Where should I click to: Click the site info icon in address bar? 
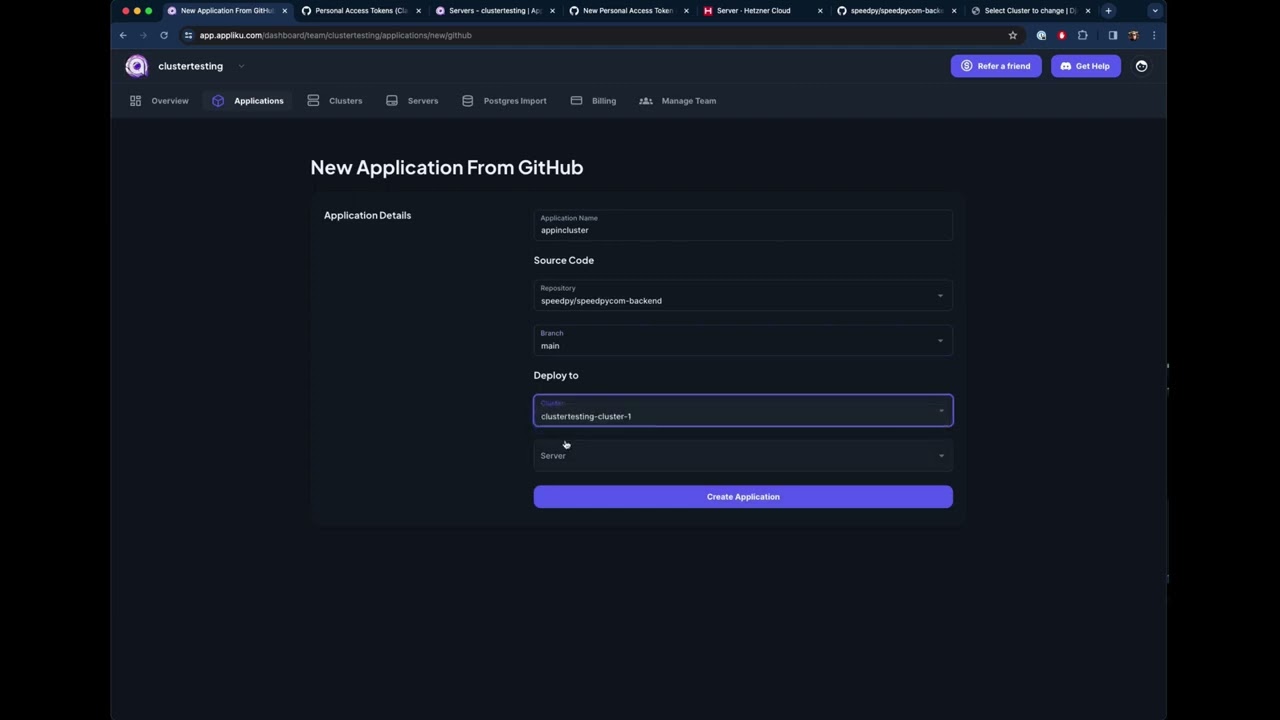point(188,35)
